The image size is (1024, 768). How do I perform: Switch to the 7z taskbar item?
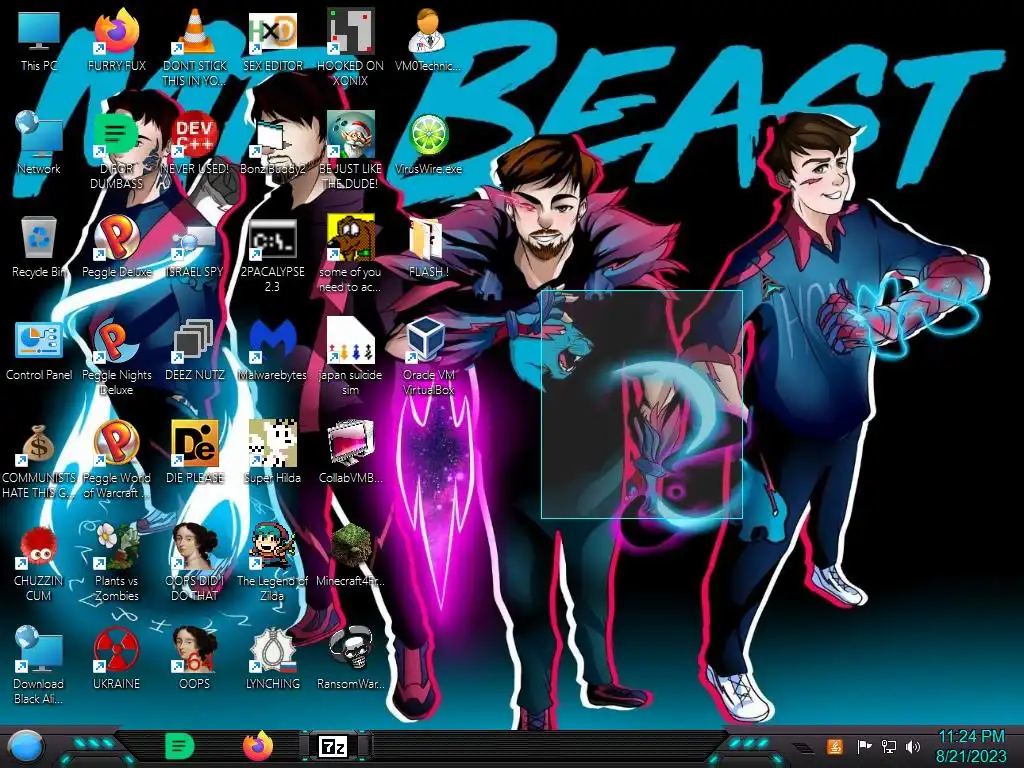click(334, 746)
